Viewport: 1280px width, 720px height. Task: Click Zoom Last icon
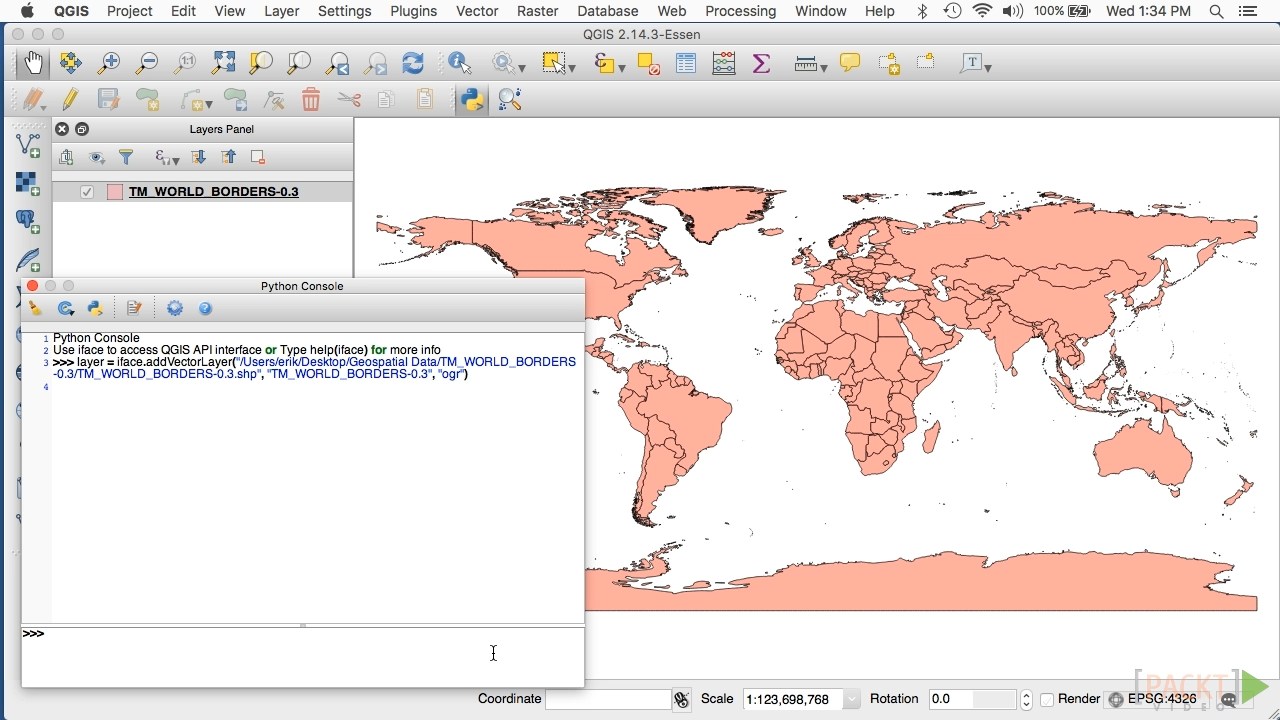338,63
